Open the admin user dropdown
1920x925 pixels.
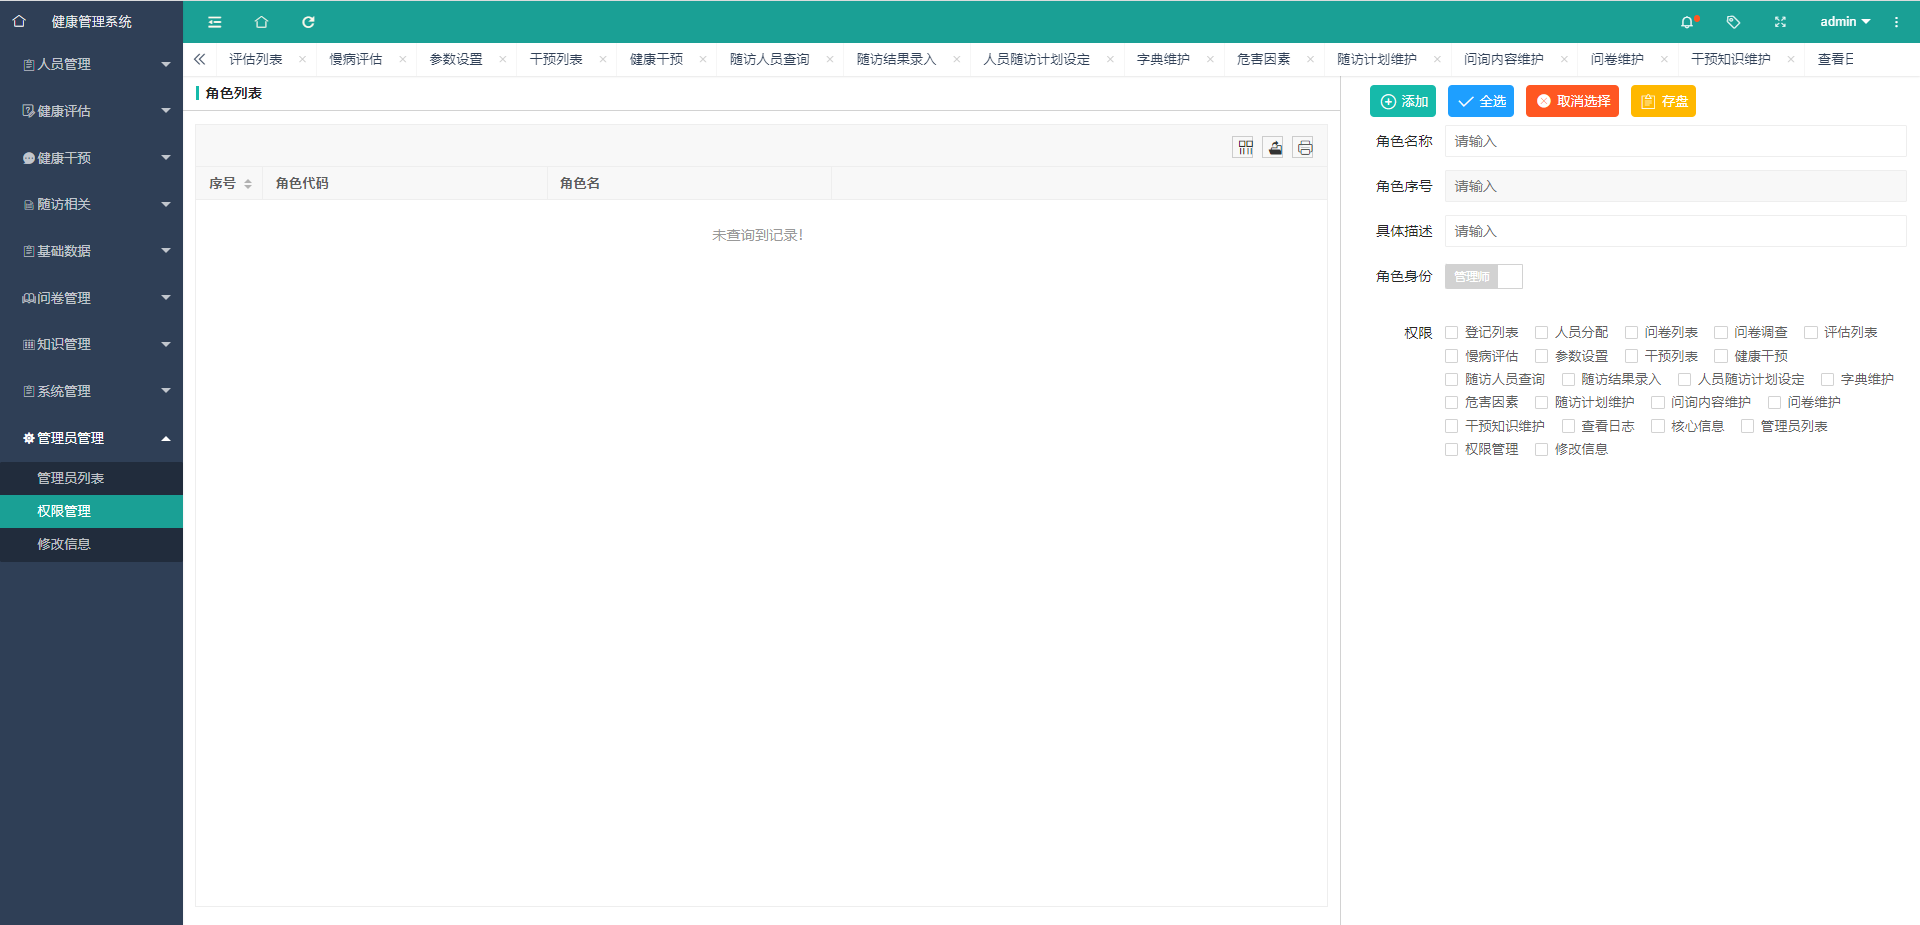point(1844,22)
